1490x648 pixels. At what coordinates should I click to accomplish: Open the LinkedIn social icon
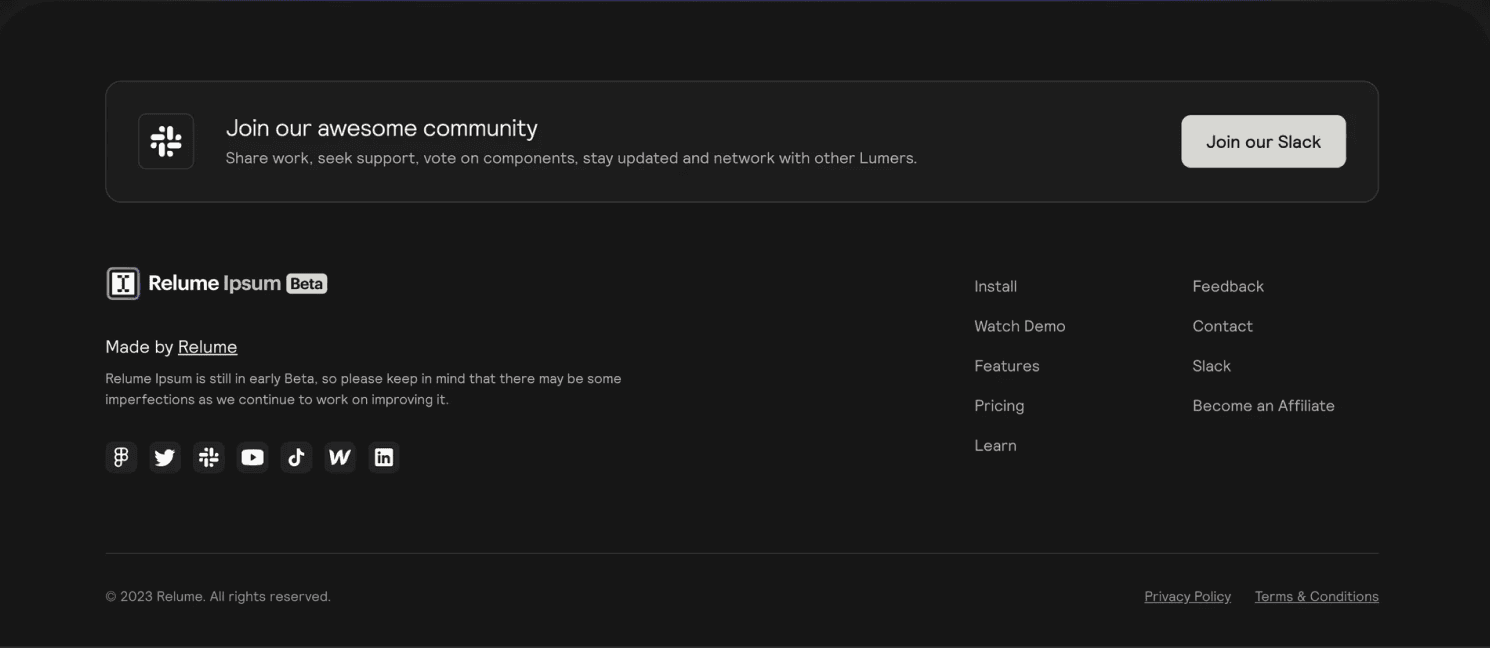click(384, 457)
